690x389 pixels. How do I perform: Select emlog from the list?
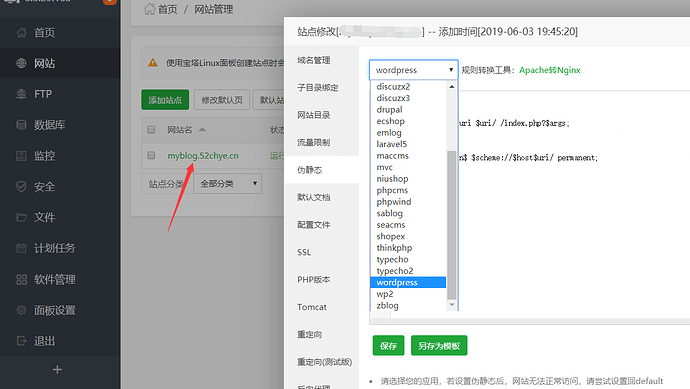(x=408, y=132)
